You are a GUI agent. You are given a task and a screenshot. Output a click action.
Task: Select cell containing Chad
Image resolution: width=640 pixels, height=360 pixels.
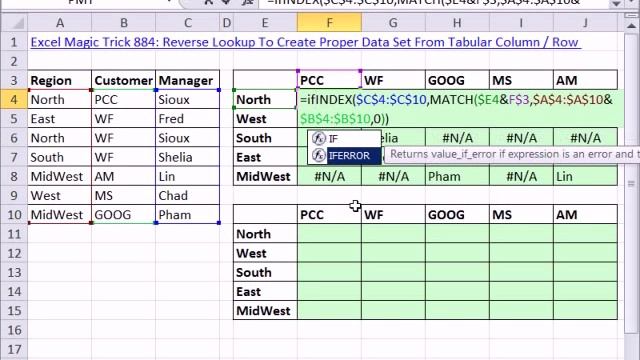click(187, 196)
